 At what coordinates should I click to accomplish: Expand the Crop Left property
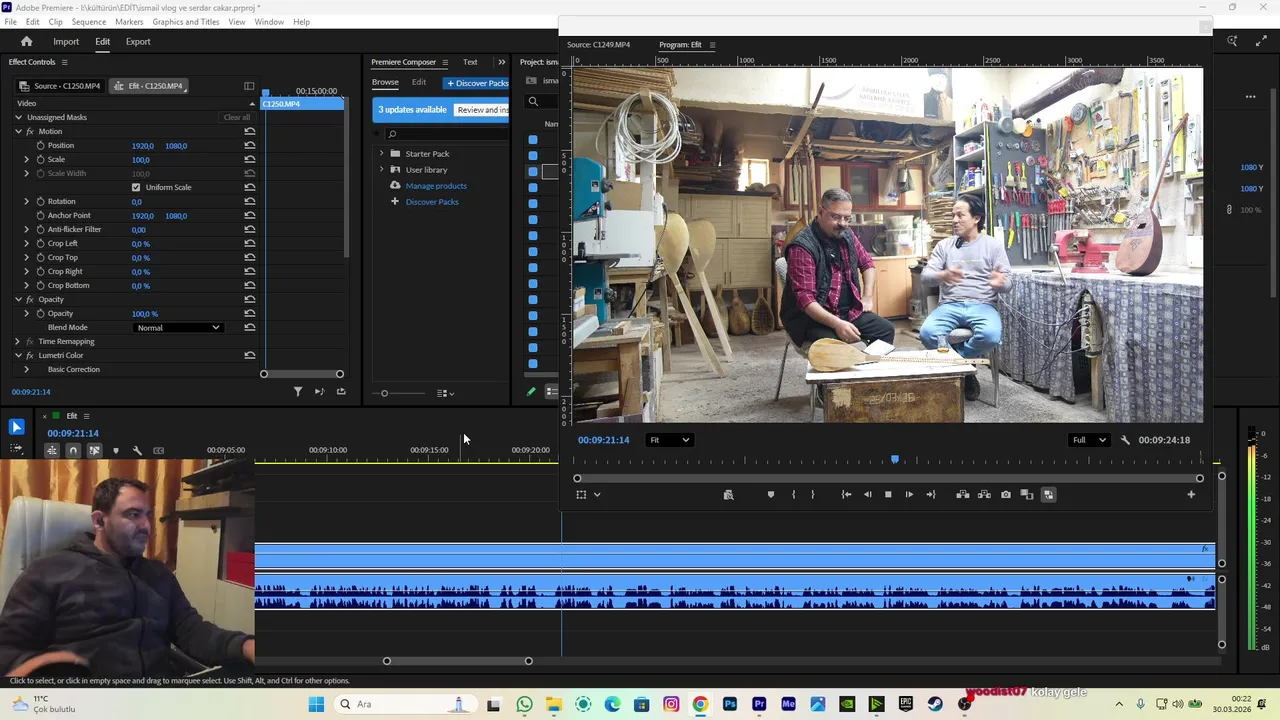pos(27,243)
